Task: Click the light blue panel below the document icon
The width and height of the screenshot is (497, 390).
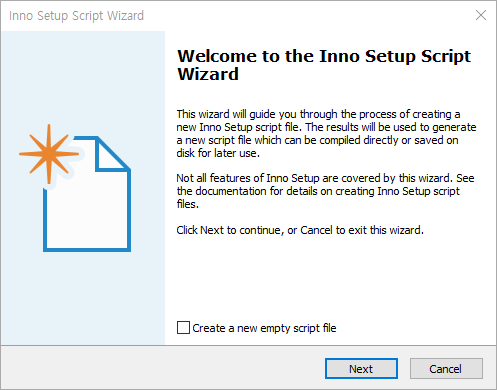Action: coord(83,297)
